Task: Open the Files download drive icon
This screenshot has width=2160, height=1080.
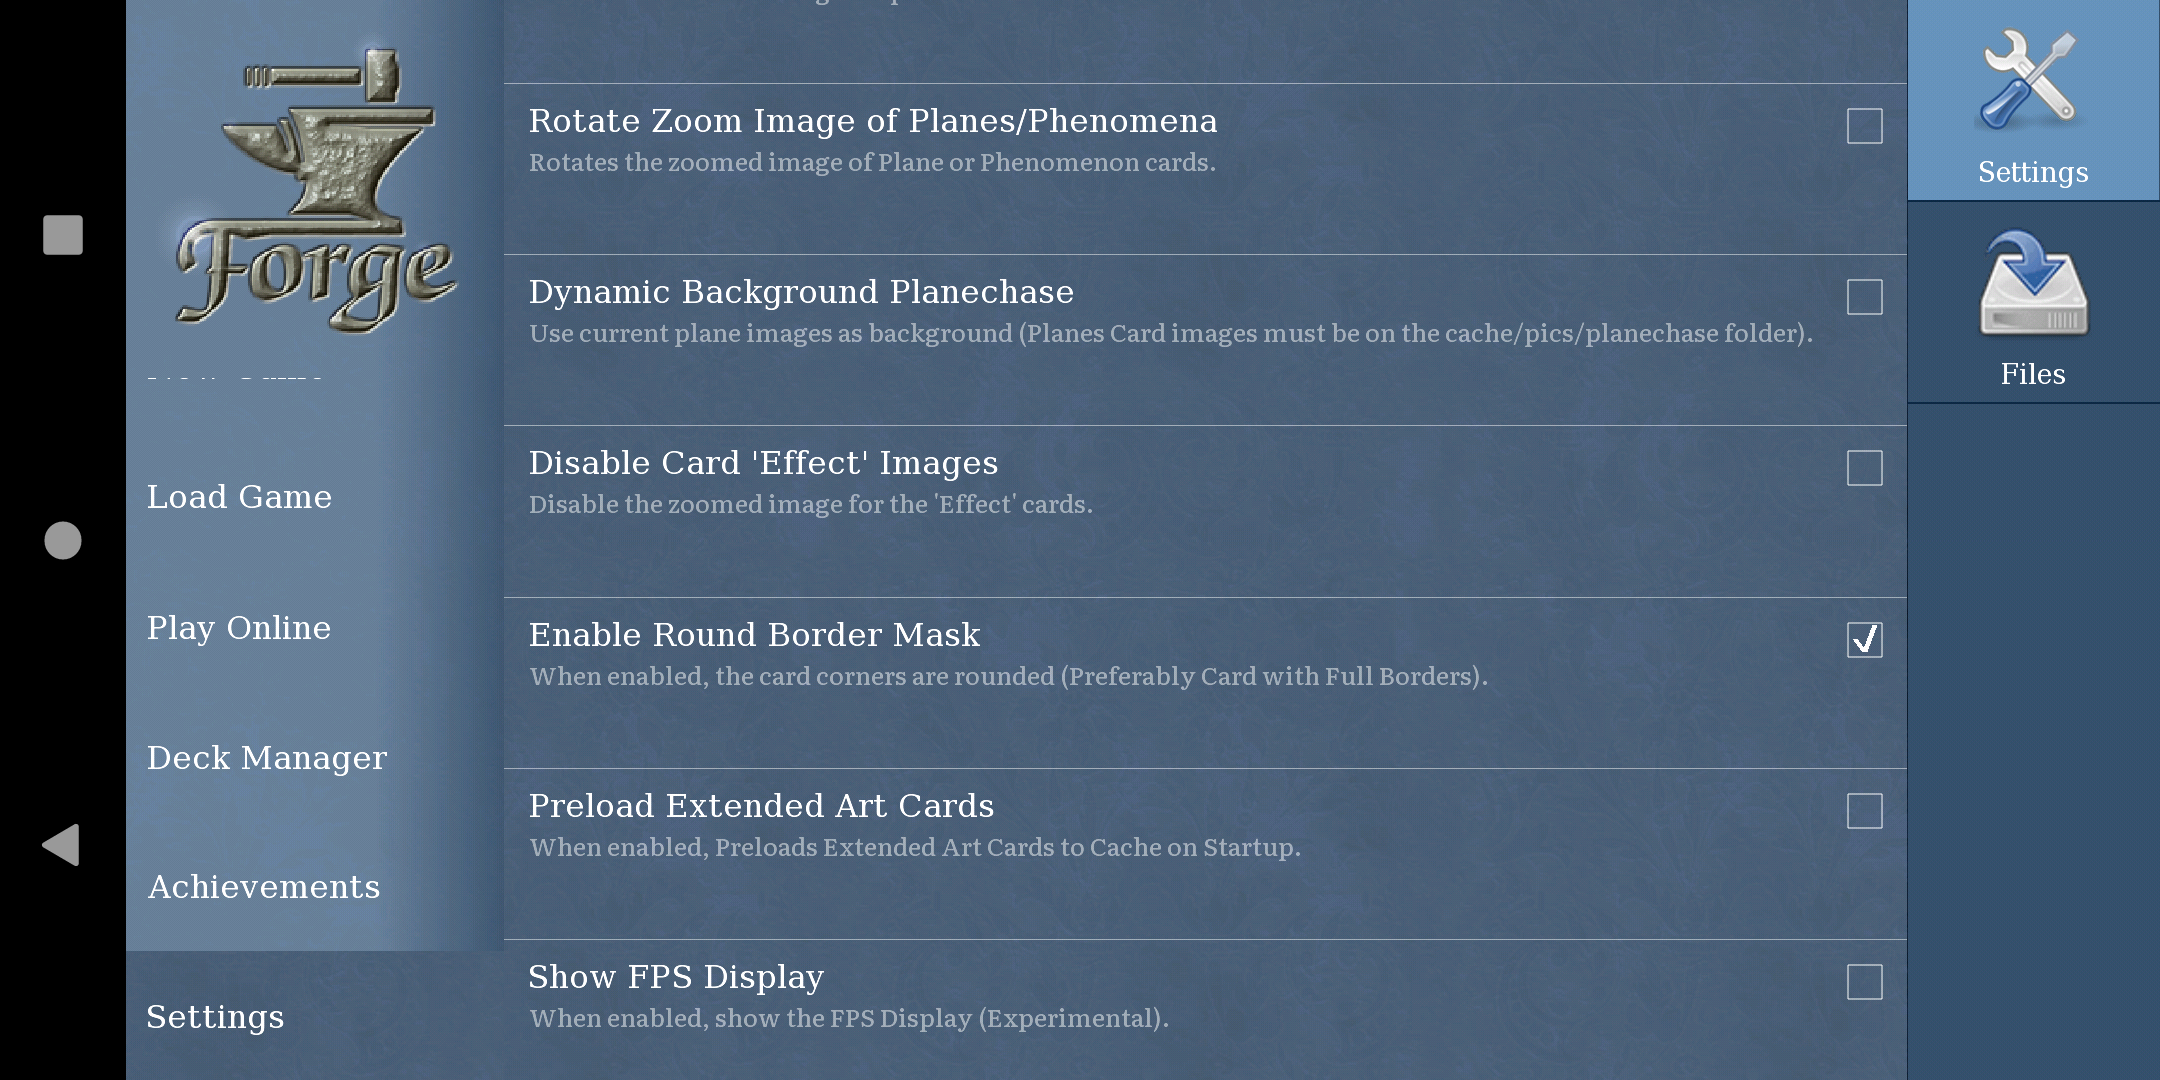Action: [2033, 284]
